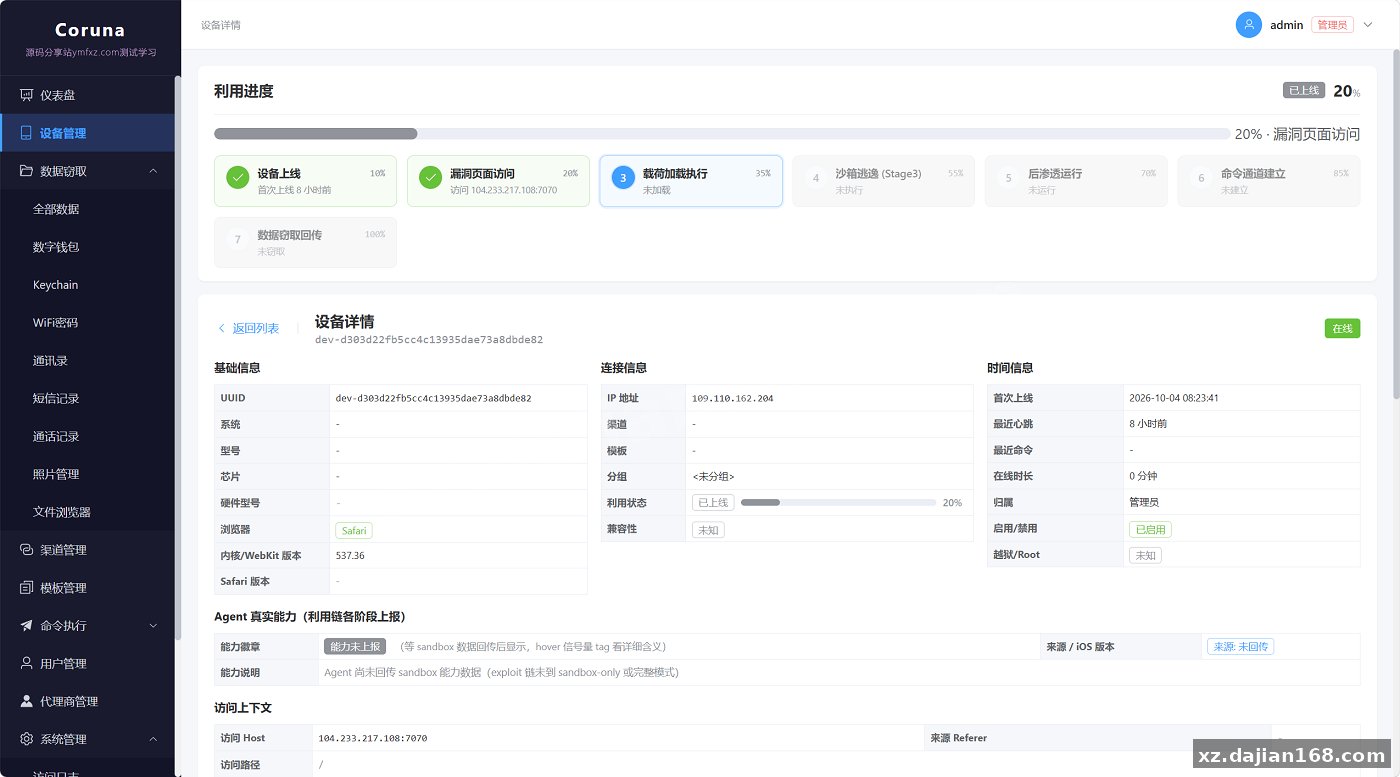Click the step 4 circle on 沙箱逃逸 card
Image resolution: width=1400 pixels, height=777 pixels.
[x=816, y=178]
